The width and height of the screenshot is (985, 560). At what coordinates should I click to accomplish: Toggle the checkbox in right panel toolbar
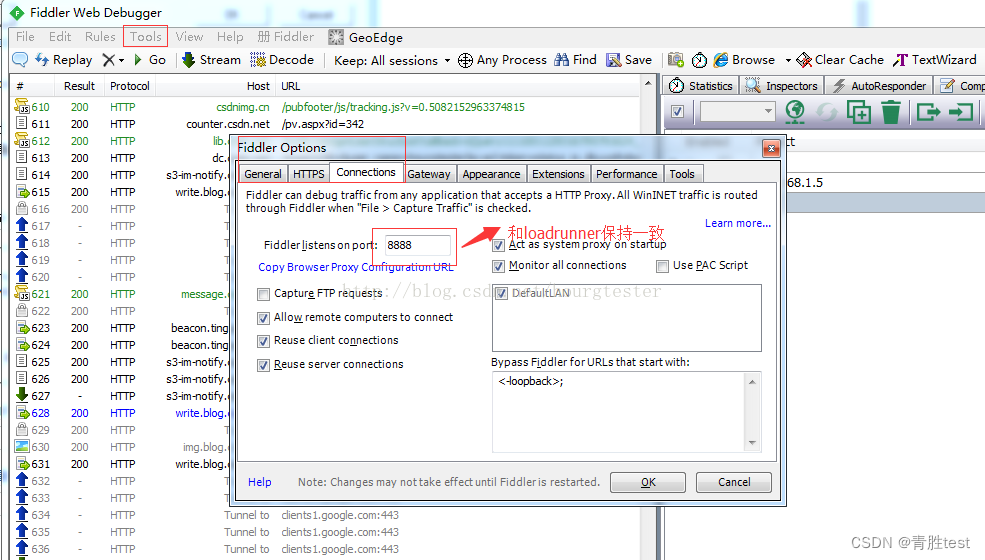(x=677, y=112)
